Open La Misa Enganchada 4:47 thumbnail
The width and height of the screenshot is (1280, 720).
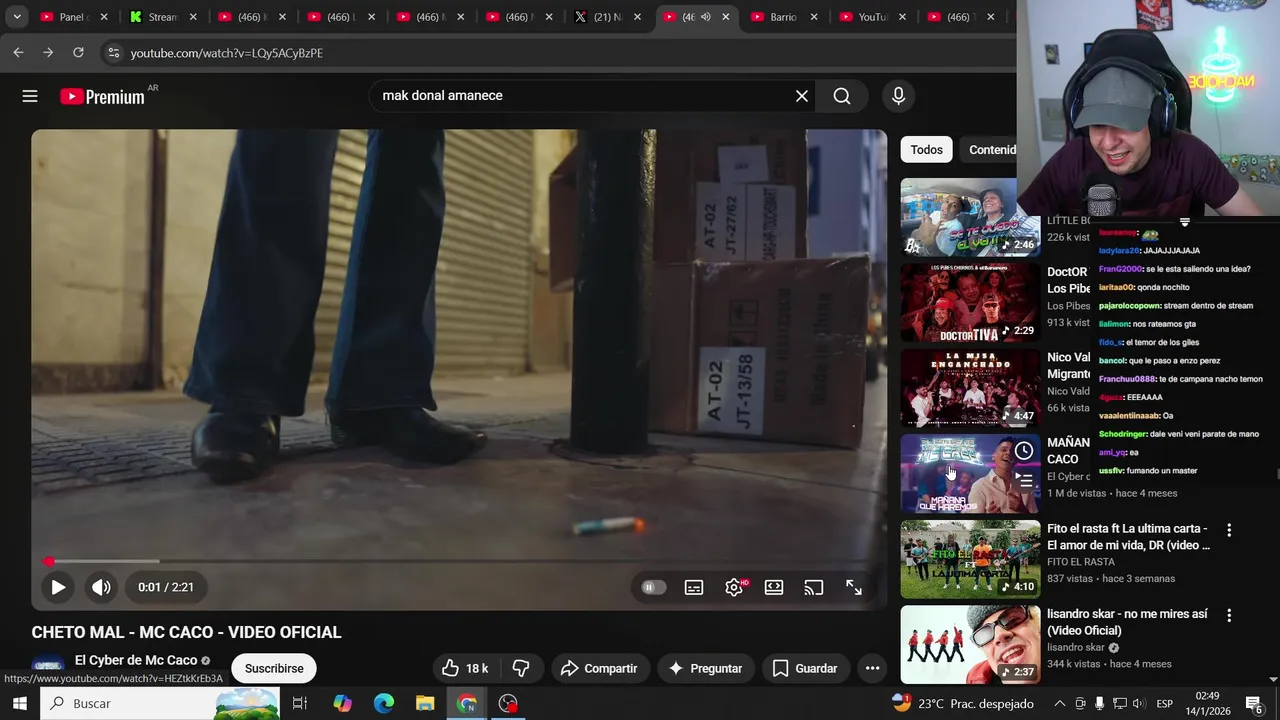point(970,388)
